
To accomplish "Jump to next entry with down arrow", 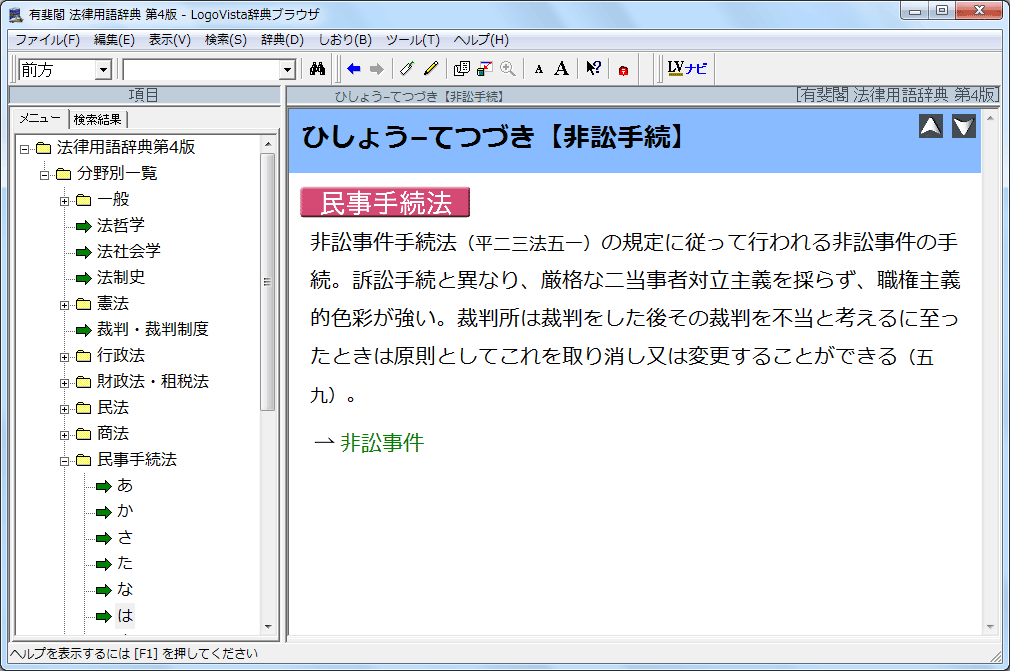I will pyautogui.click(x=963, y=126).
